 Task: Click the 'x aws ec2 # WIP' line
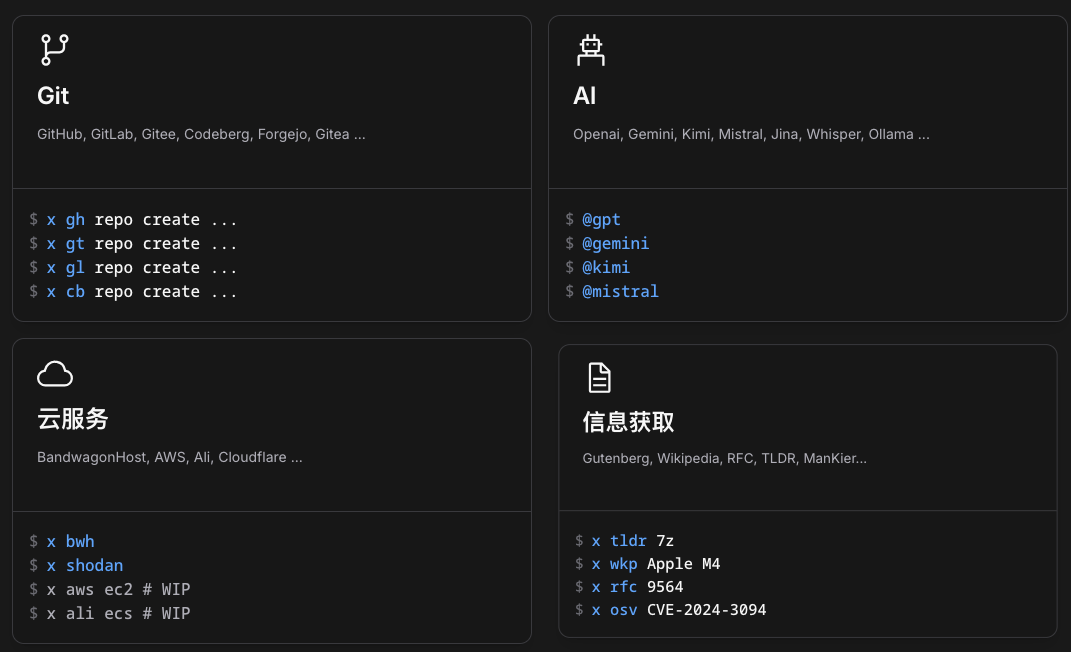click(118, 589)
